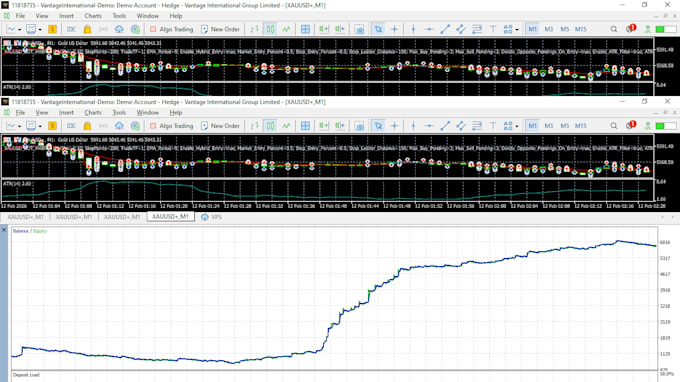Switch to line chart in upper window
This screenshot has height=382, width=680.
click(286, 29)
